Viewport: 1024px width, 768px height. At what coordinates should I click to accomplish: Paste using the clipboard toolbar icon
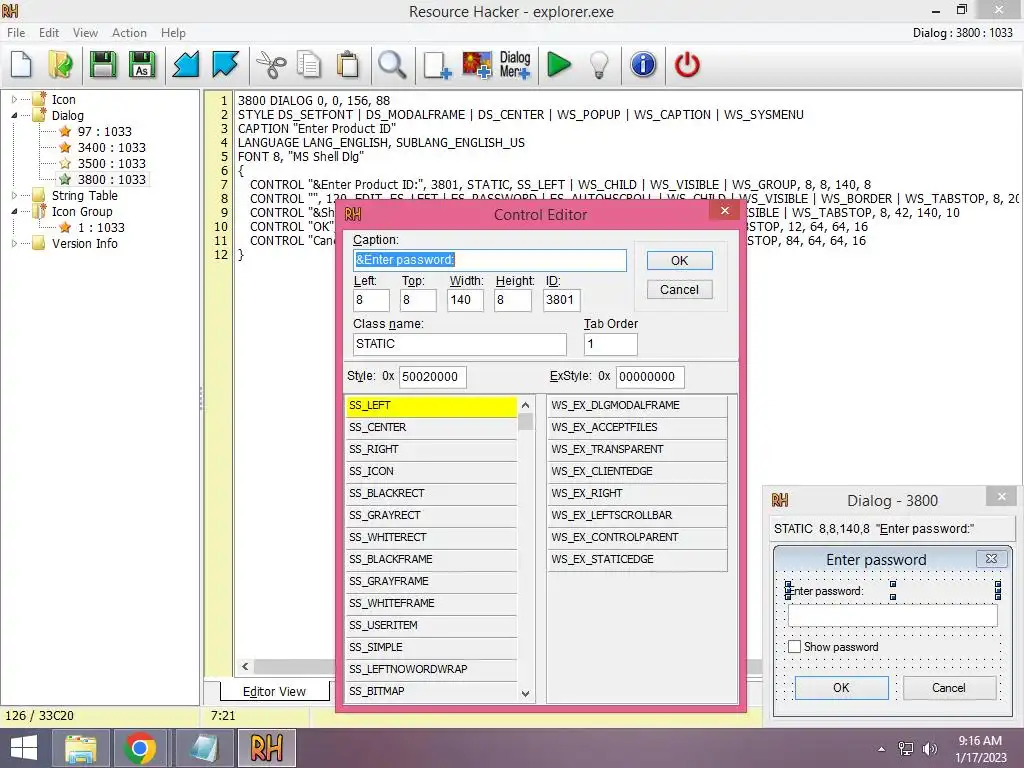[348, 65]
